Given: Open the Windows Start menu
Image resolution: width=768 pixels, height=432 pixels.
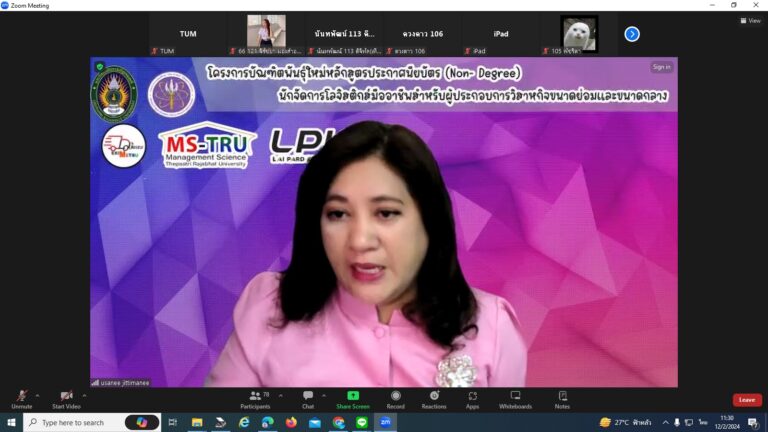Looking at the screenshot, I should pos(11,422).
